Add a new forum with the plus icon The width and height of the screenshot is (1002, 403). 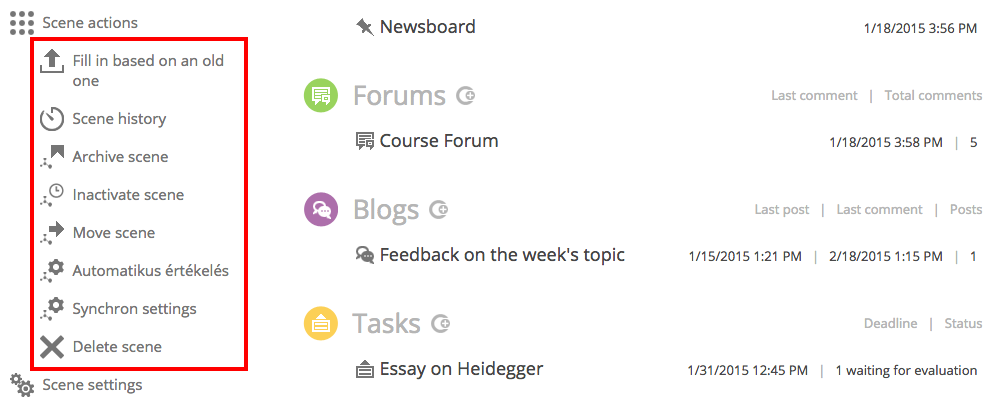pyautogui.click(x=466, y=96)
